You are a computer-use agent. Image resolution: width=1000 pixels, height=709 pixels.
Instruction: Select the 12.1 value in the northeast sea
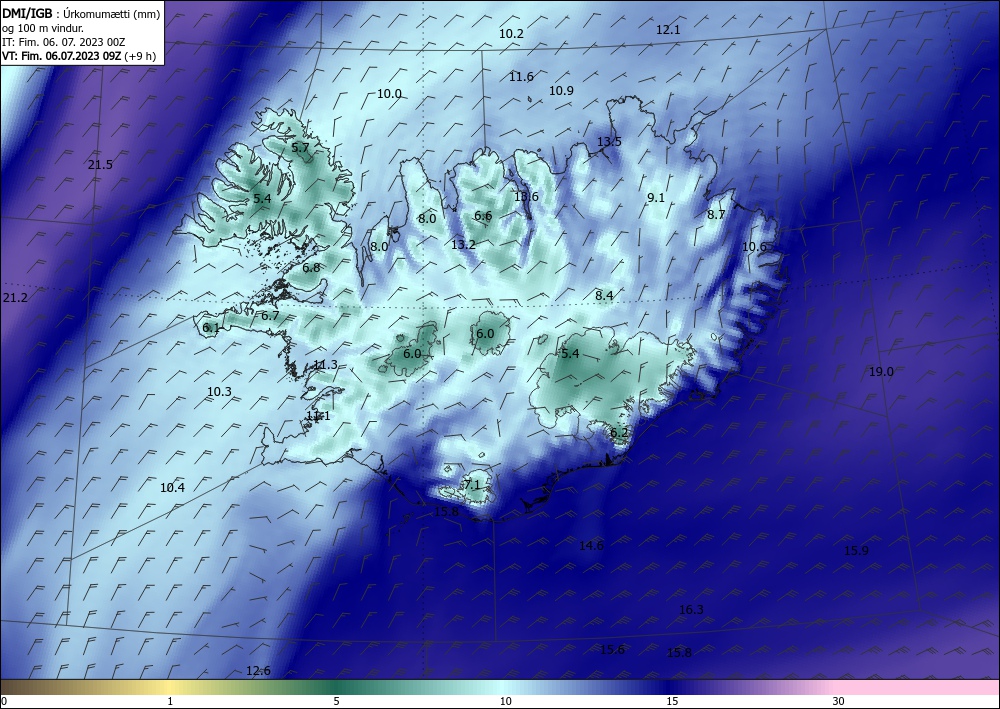[x=668, y=29]
